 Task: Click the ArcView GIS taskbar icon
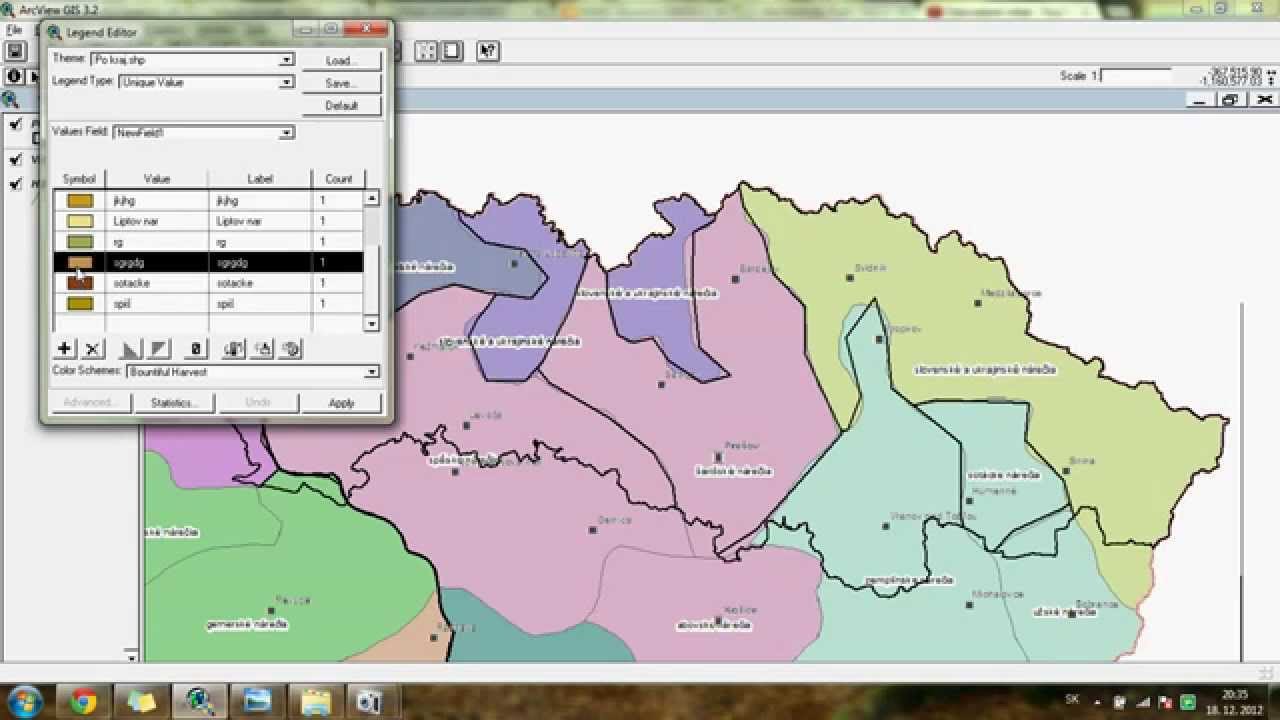coord(200,701)
